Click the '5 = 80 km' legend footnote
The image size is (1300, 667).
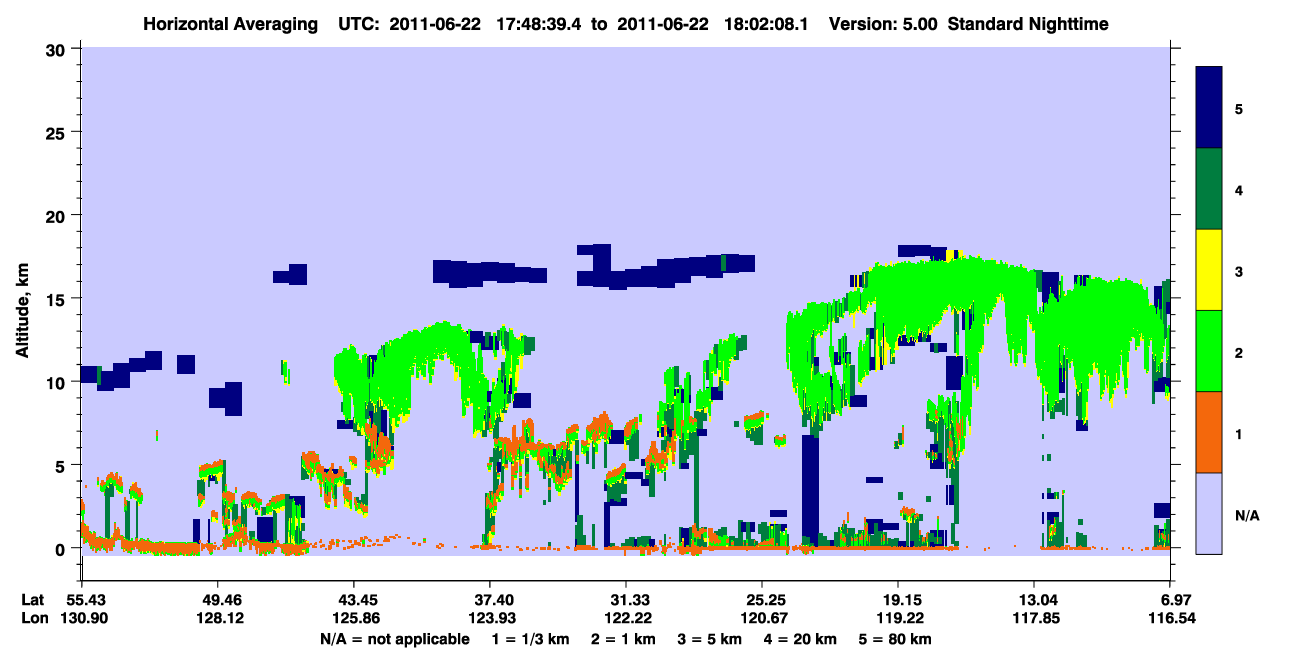[x=898, y=639]
